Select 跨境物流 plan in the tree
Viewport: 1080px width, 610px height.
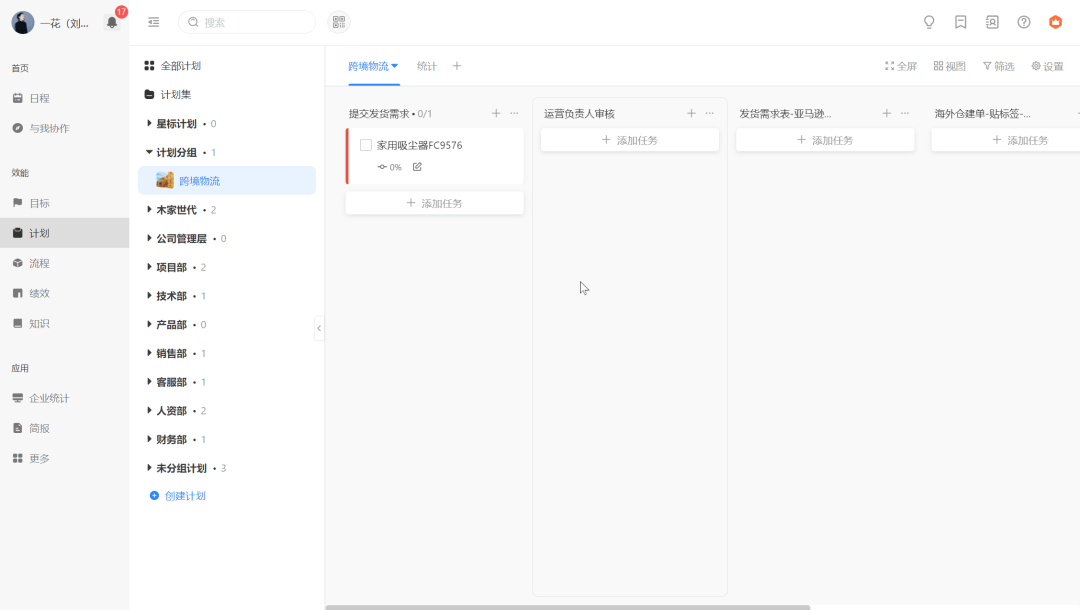[227, 180]
